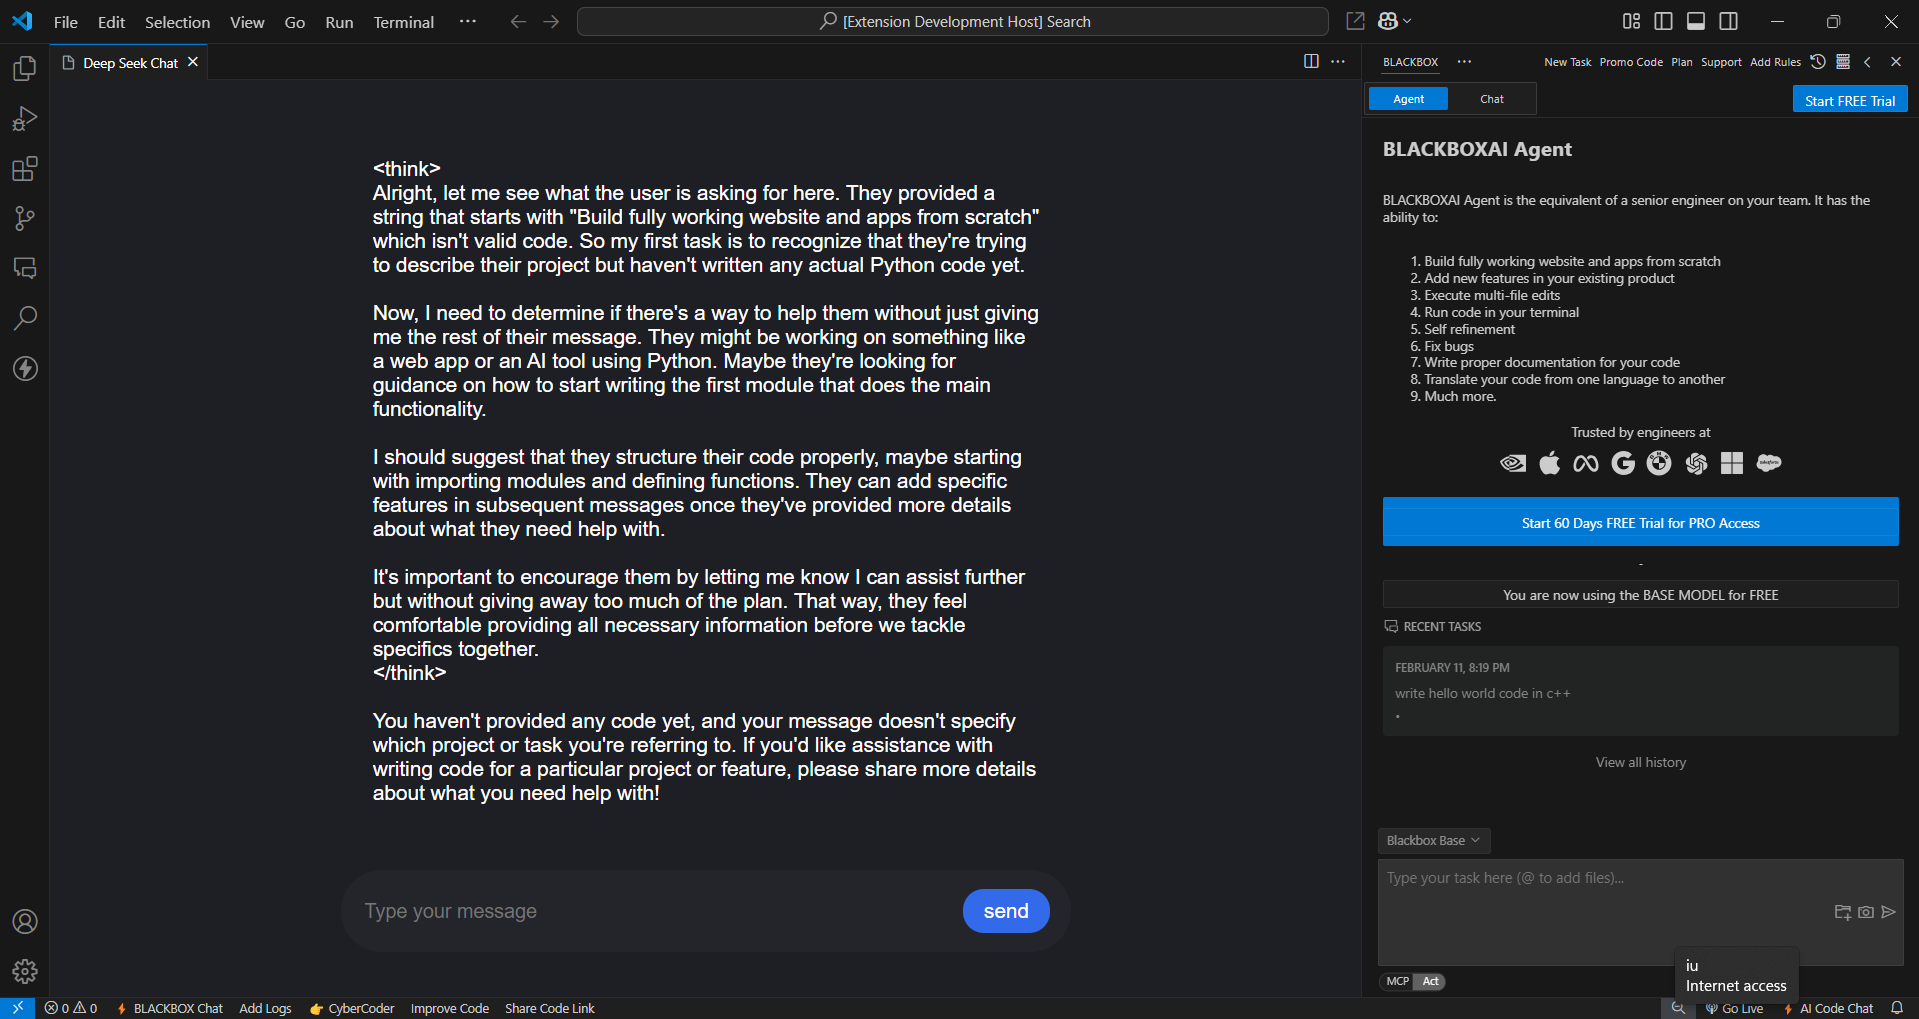Open the BLACKBOX panel ellipsis menu

(x=1464, y=62)
